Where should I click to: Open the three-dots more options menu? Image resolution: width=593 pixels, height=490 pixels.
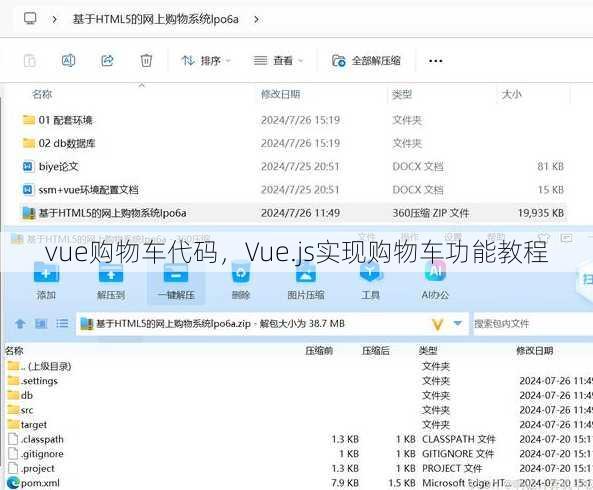coord(435,60)
